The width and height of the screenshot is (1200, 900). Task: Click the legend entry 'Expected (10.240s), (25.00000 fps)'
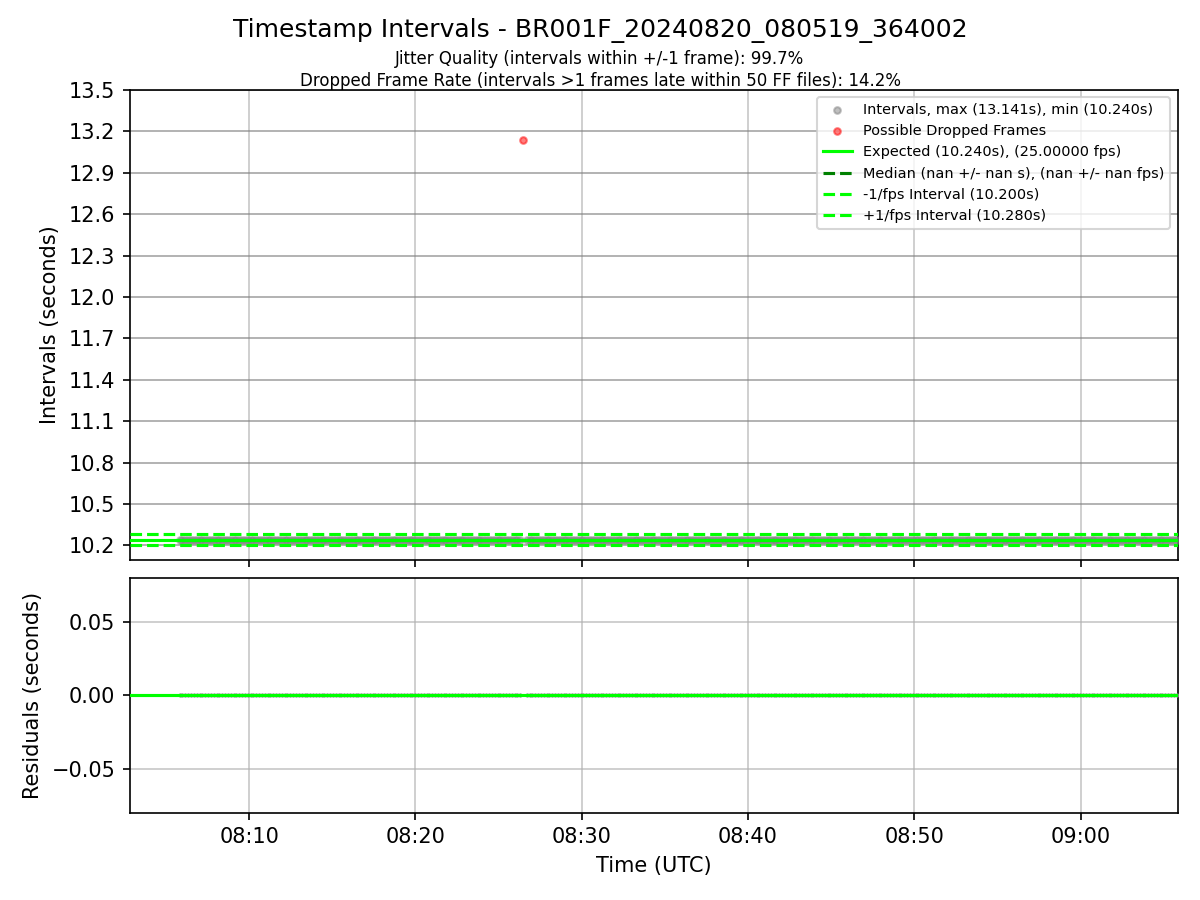(x=991, y=151)
